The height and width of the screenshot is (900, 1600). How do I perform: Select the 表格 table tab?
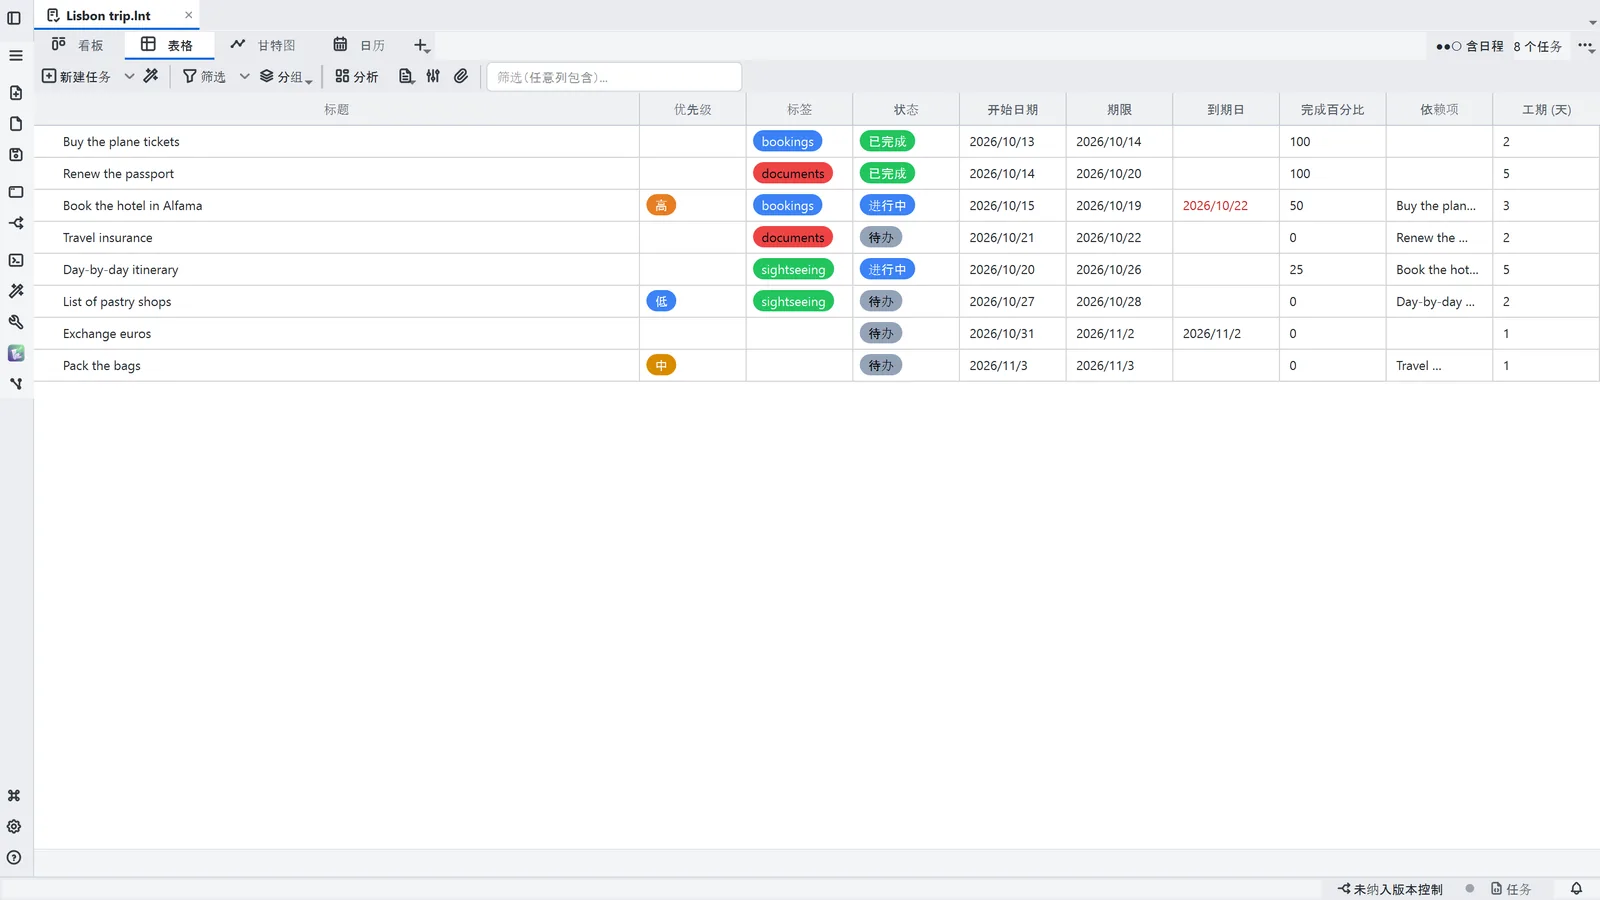[x=167, y=45]
